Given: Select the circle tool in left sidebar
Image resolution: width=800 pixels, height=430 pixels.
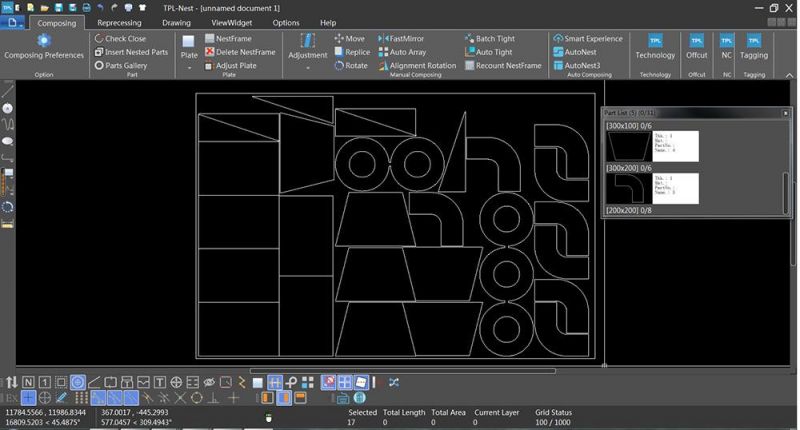Looking at the screenshot, I should [x=8, y=108].
